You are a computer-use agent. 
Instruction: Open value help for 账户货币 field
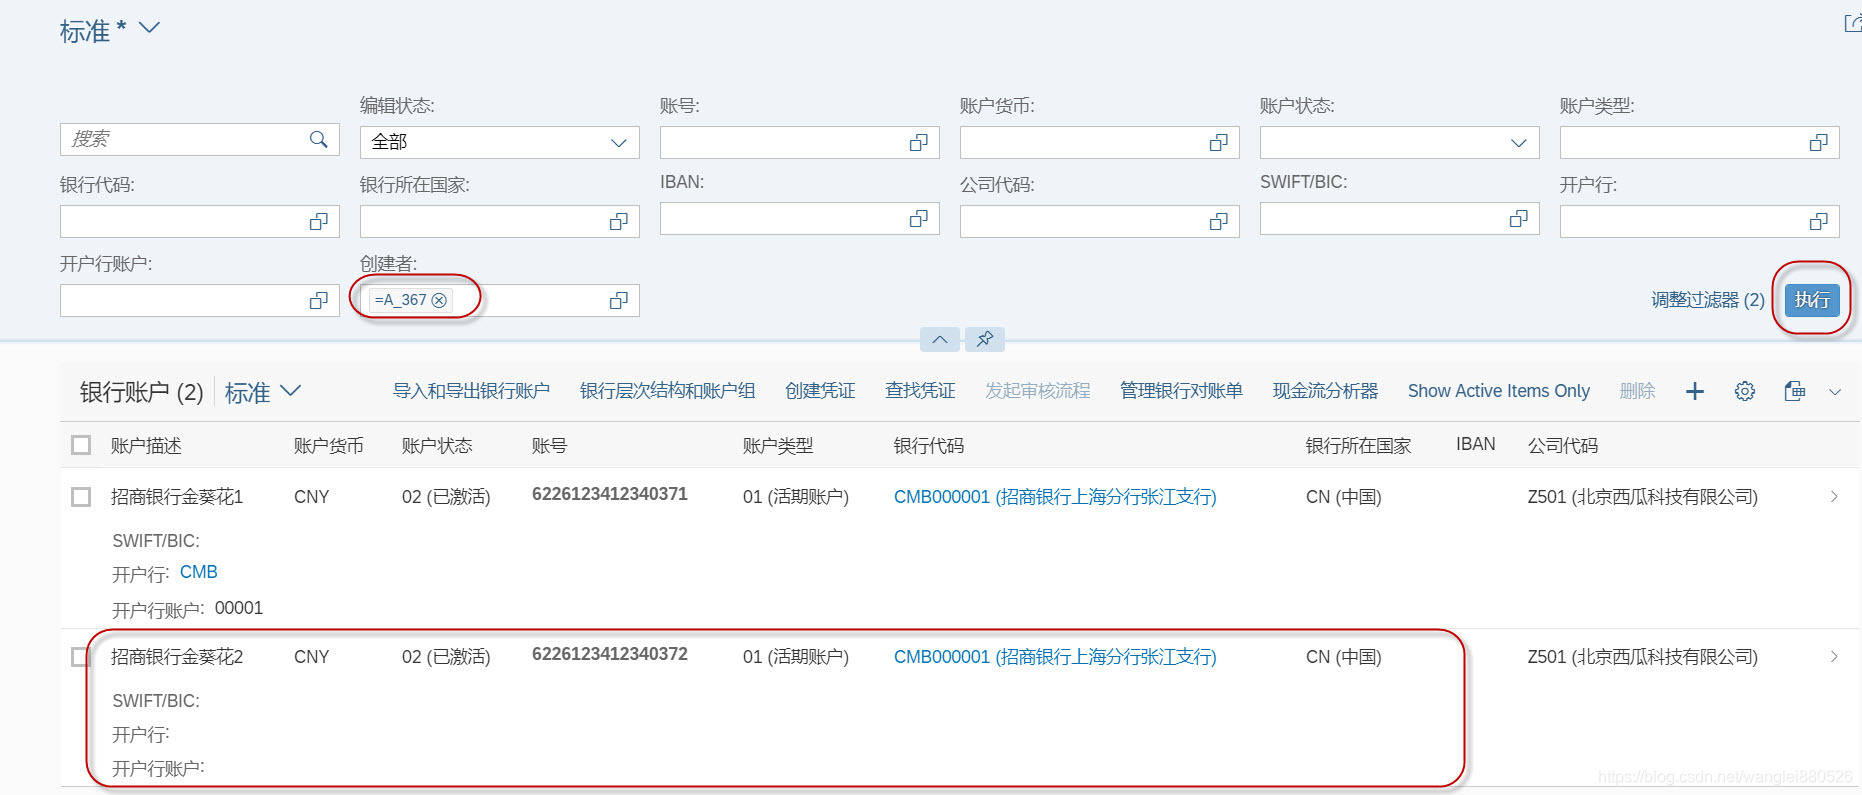click(1218, 143)
